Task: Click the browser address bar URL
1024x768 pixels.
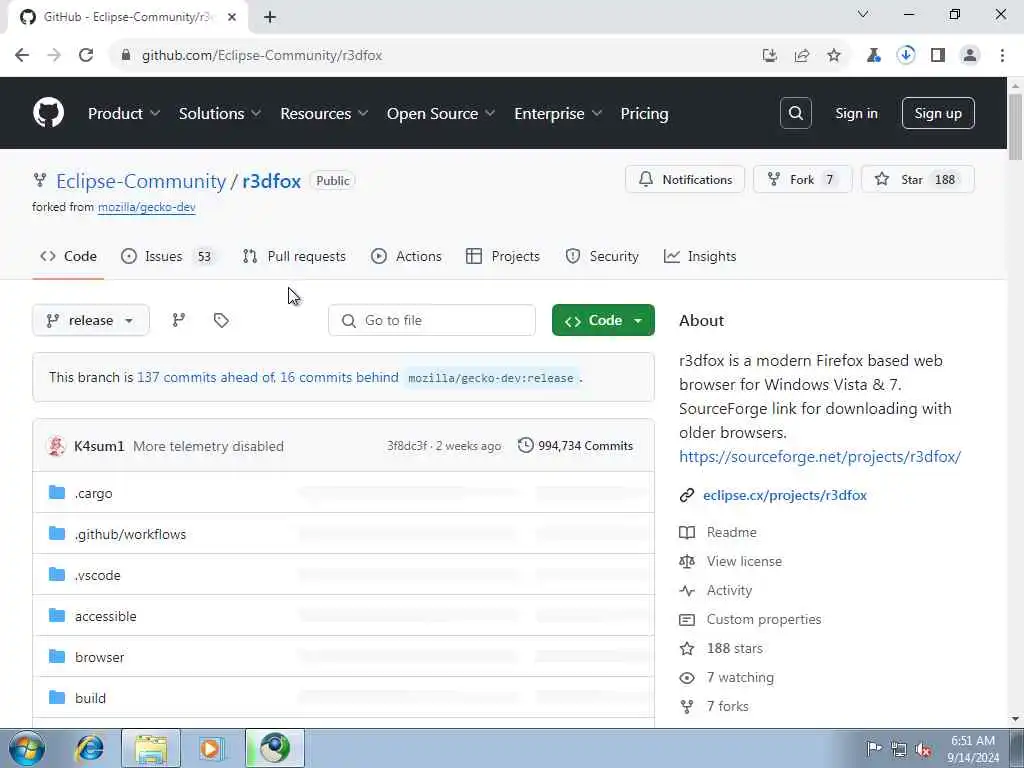Action: [262, 56]
